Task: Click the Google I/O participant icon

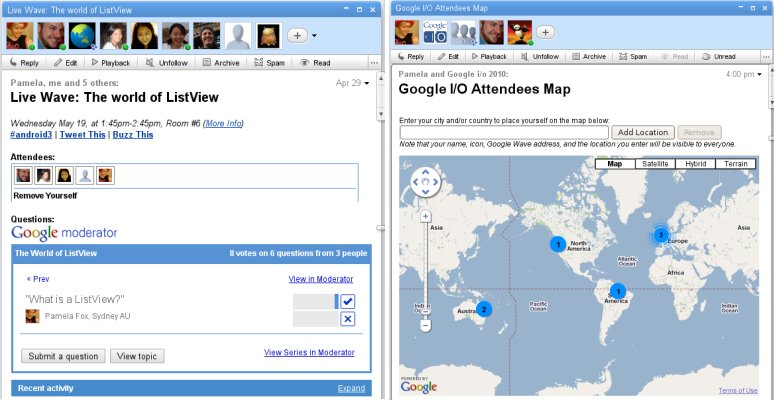Action: [435, 32]
